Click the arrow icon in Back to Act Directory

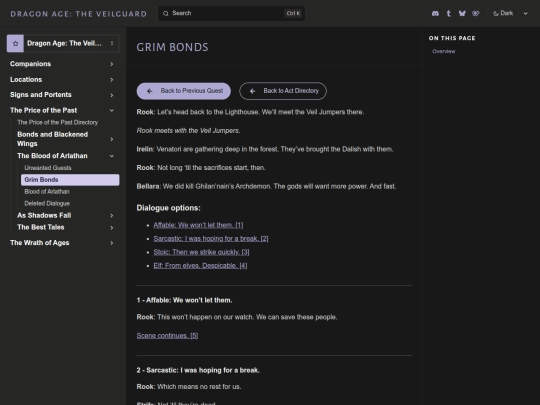pos(252,91)
